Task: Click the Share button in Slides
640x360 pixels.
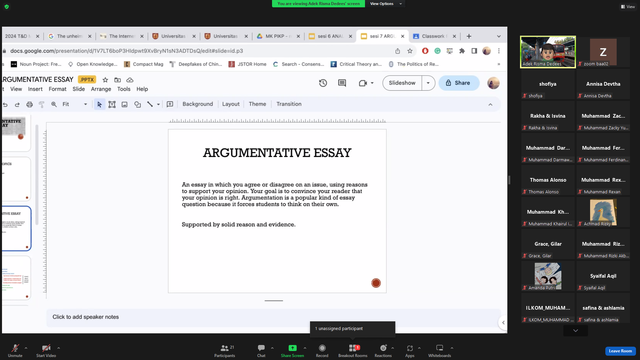Action: 458,83
